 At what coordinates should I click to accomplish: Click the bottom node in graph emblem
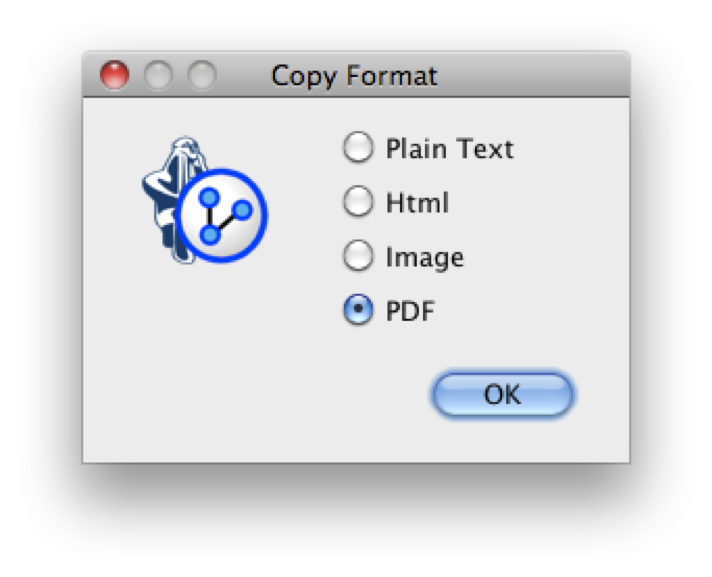[210, 235]
